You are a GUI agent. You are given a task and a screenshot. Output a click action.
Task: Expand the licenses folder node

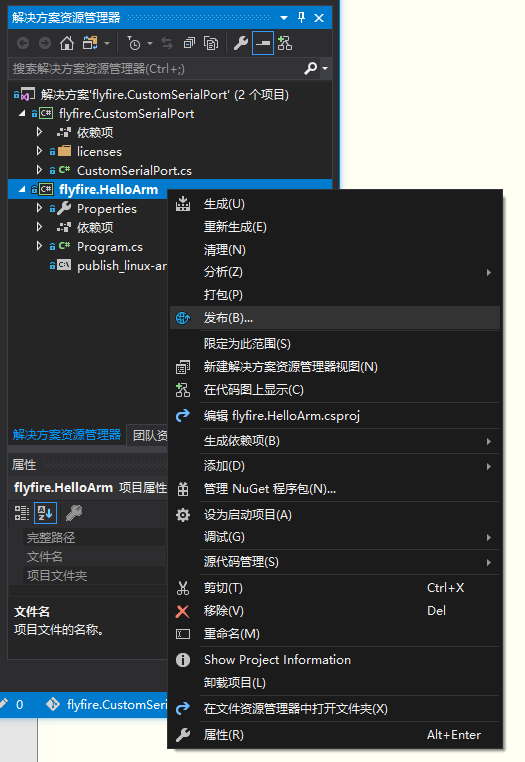pos(39,151)
